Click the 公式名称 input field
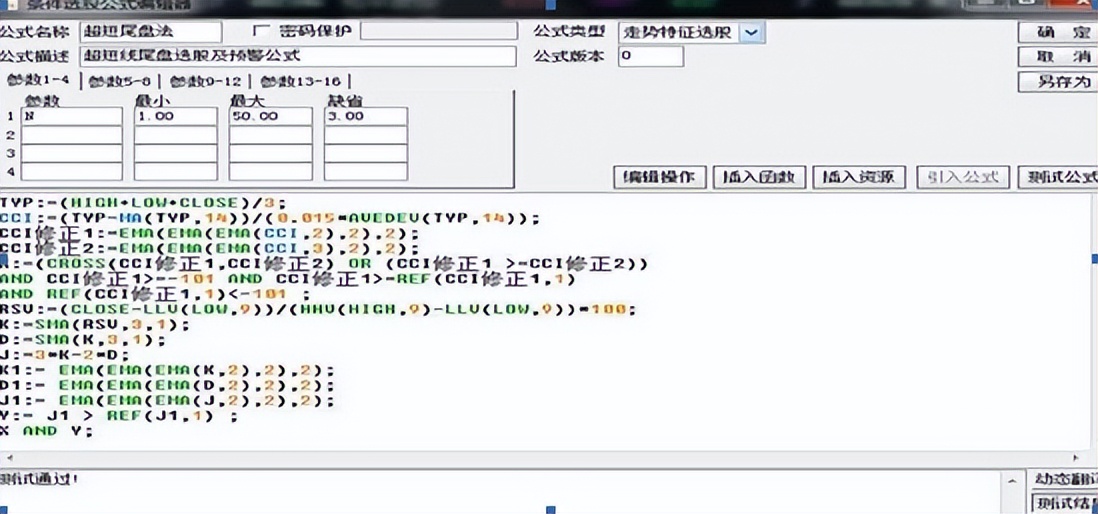Screen dimensions: 1098x514 click(x=151, y=32)
